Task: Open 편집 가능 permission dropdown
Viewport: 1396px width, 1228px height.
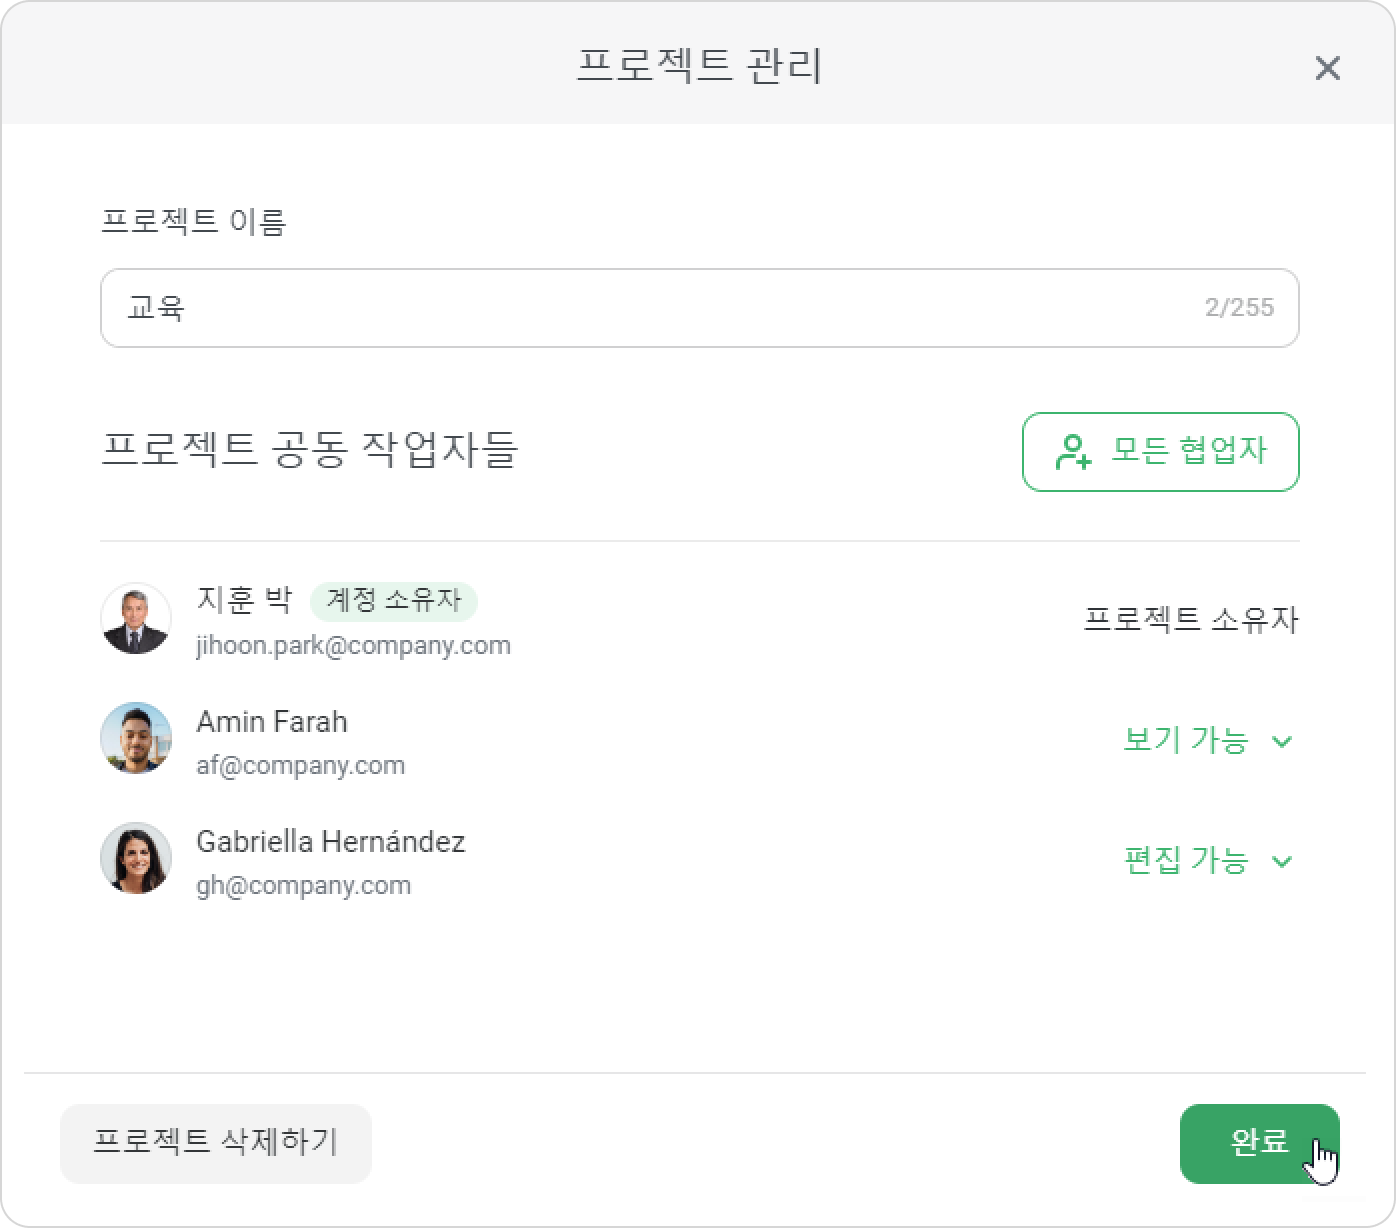Action: coord(1208,860)
